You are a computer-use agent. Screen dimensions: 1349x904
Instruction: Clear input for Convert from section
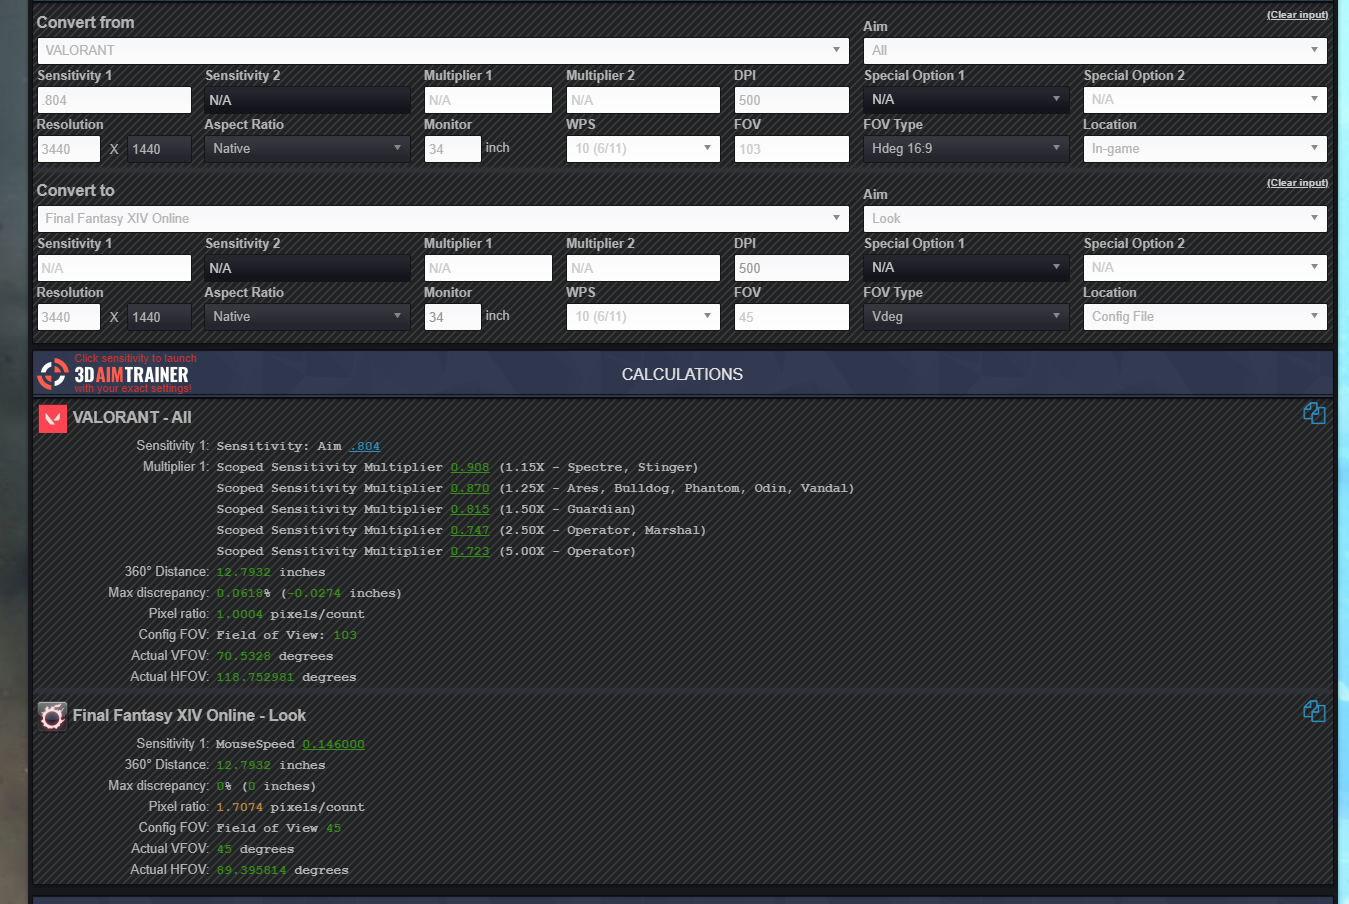[1297, 15]
